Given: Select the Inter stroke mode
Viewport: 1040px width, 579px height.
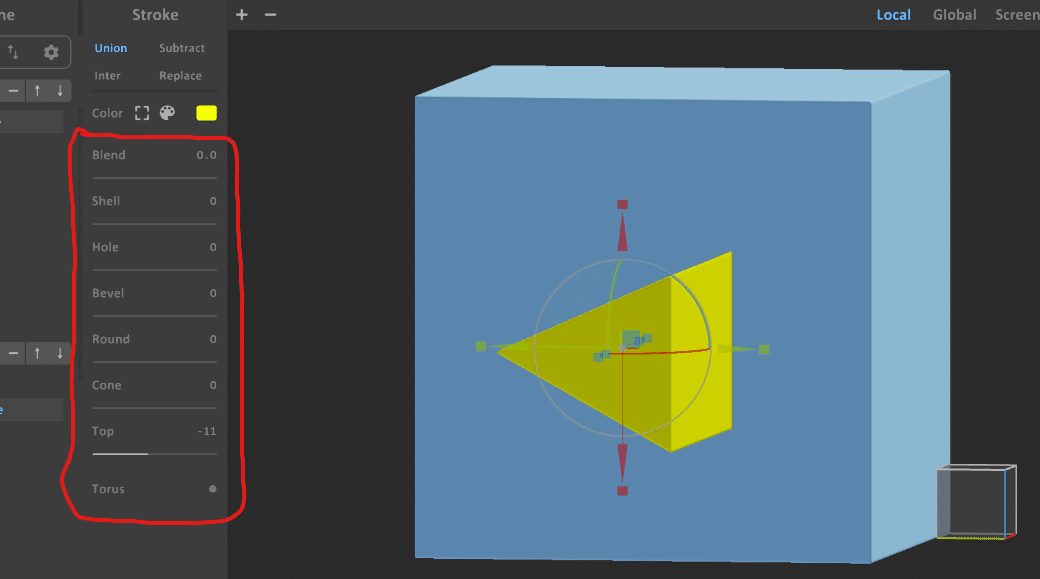Looking at the screenshot, I should (x=107, y=76).
